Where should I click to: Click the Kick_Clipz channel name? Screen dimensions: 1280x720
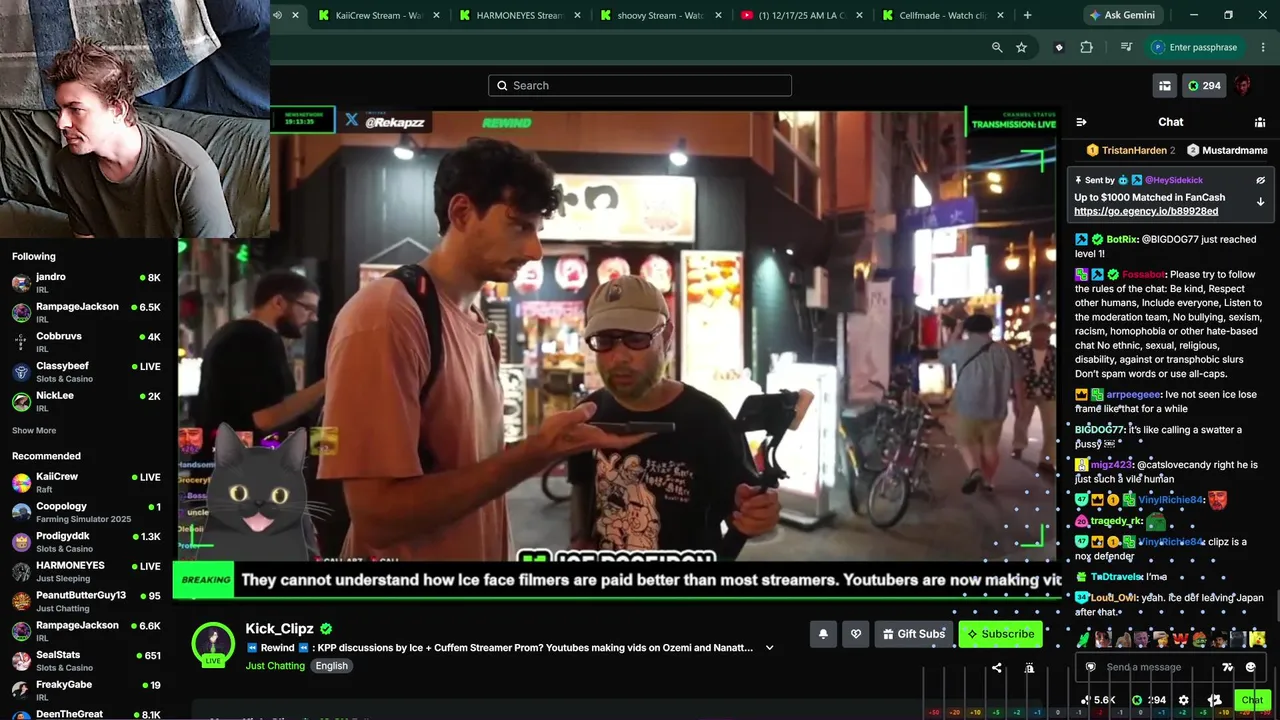[279, 629]
